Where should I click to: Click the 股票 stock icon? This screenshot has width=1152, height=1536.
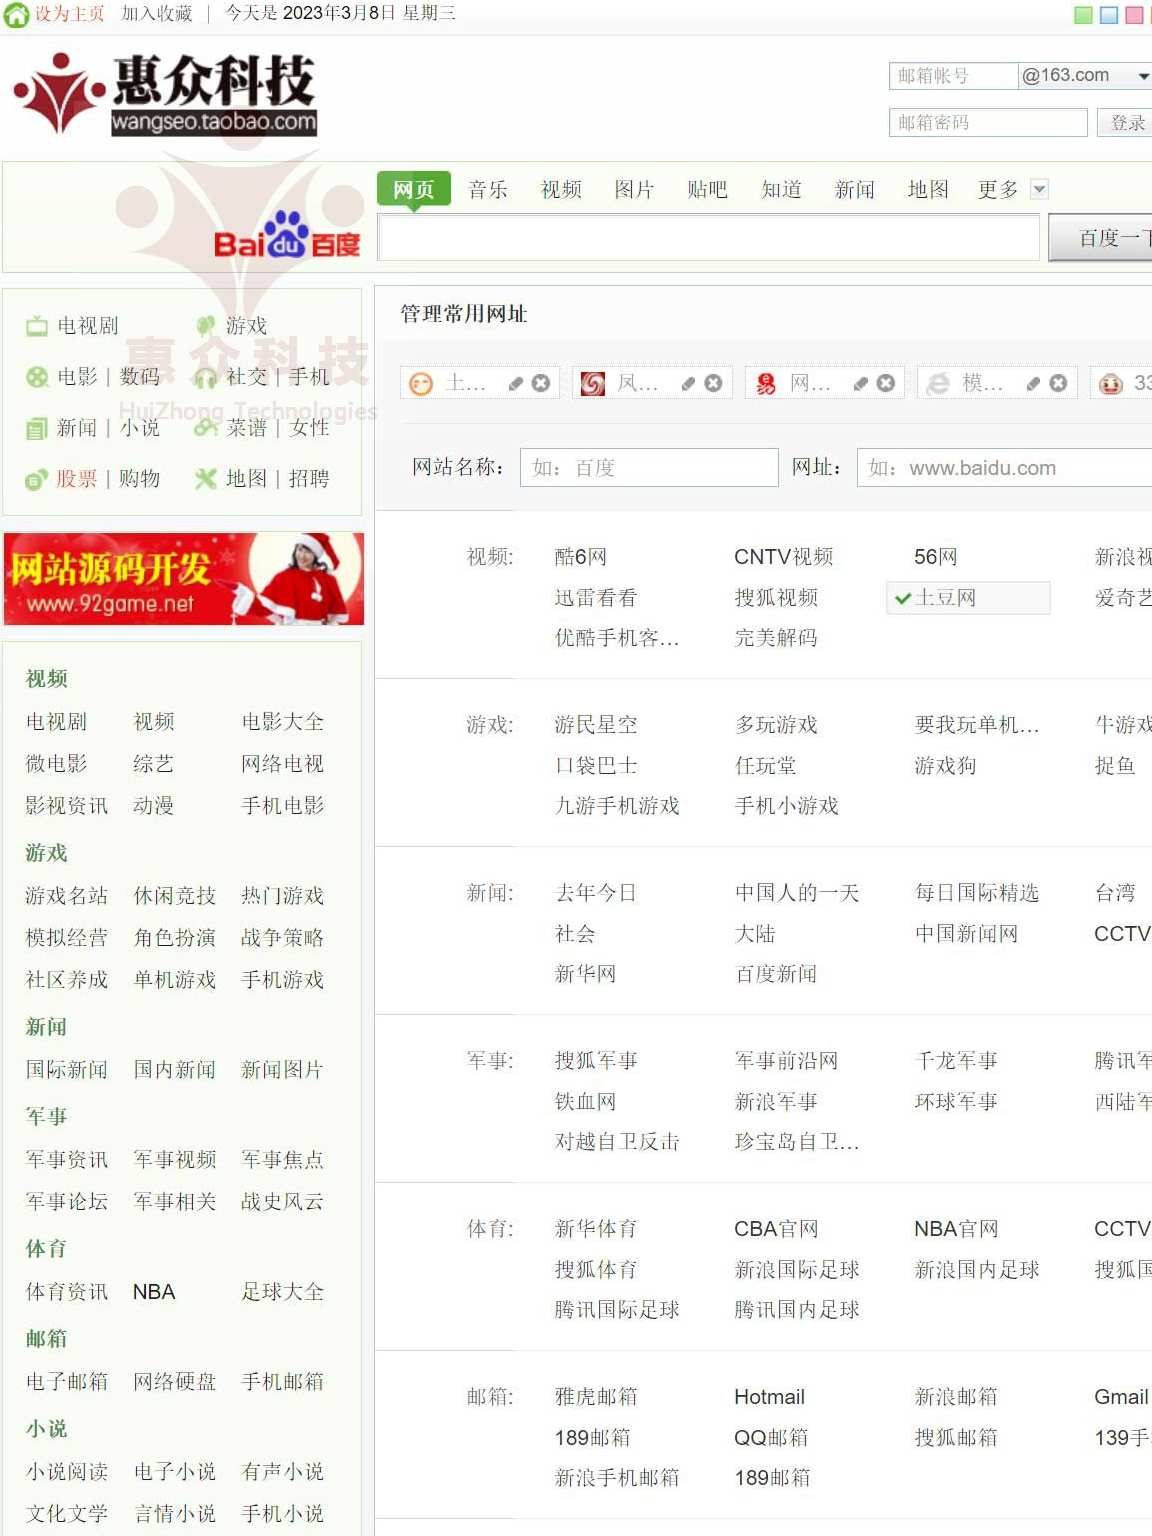click(37, 479)
